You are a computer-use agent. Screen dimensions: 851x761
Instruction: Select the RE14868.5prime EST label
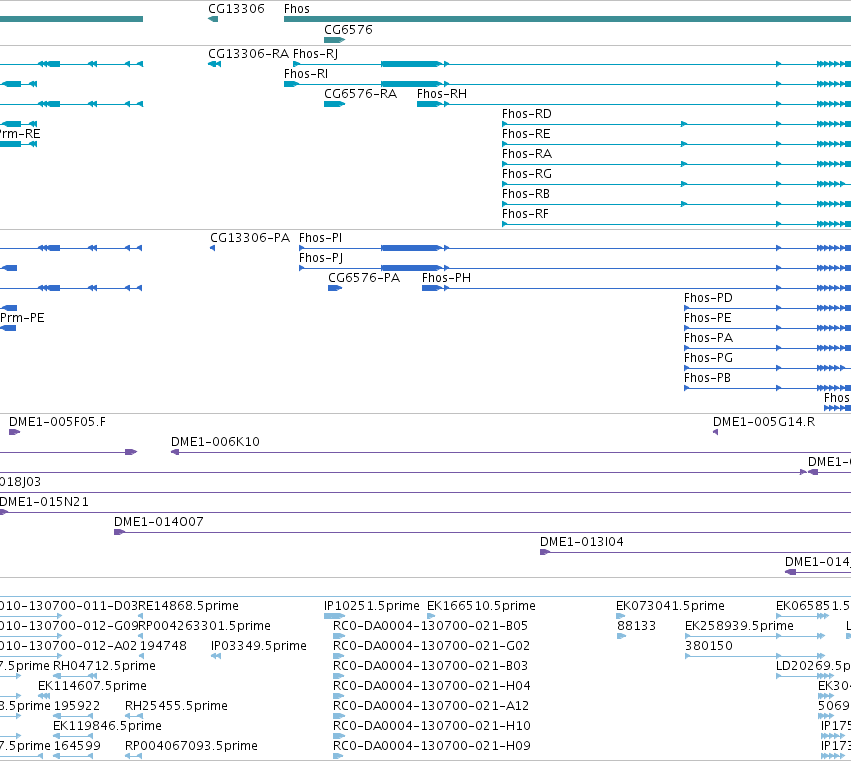coord(188,606)
